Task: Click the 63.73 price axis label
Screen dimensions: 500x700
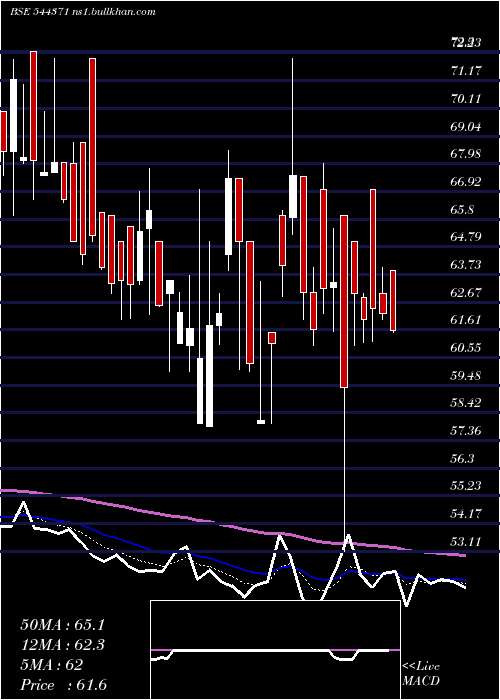Action: click(x=466, y=264)
